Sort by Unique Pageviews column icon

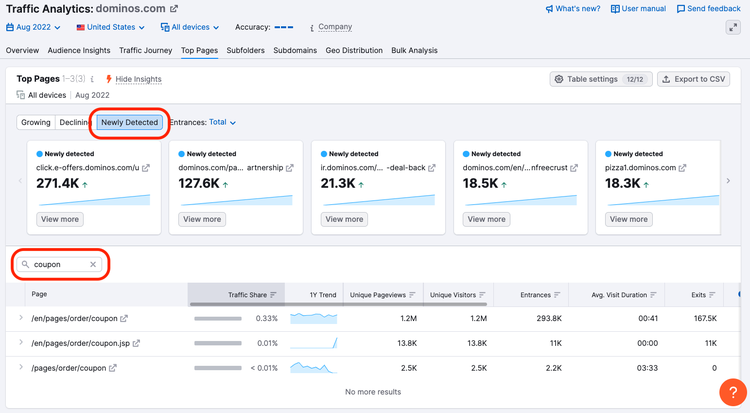412,295
